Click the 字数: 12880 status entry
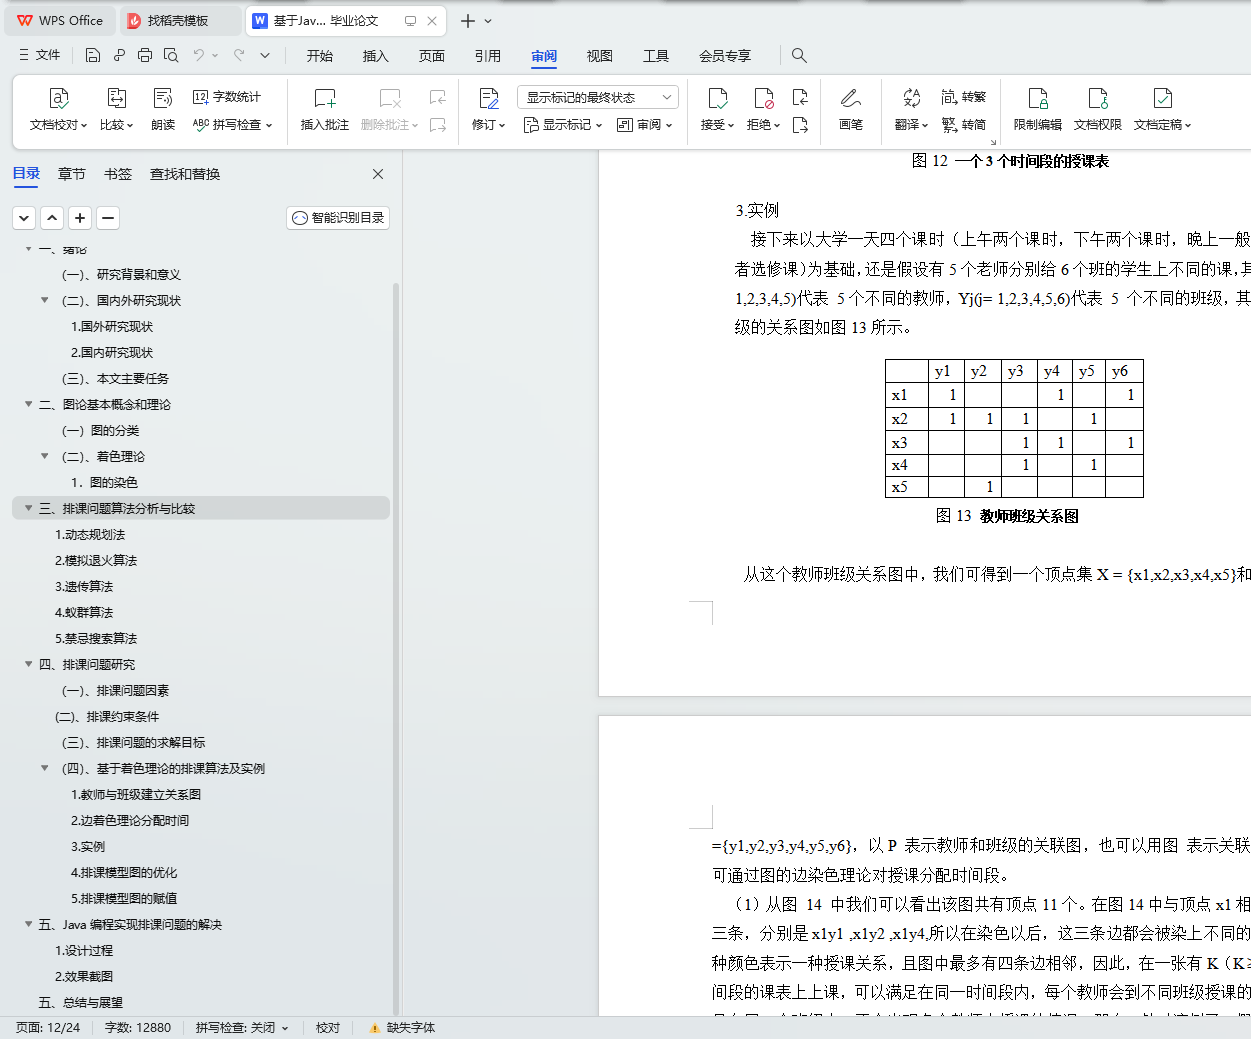The width and height of the screenshot is (1251, 1039). [x=138, y=1028]
